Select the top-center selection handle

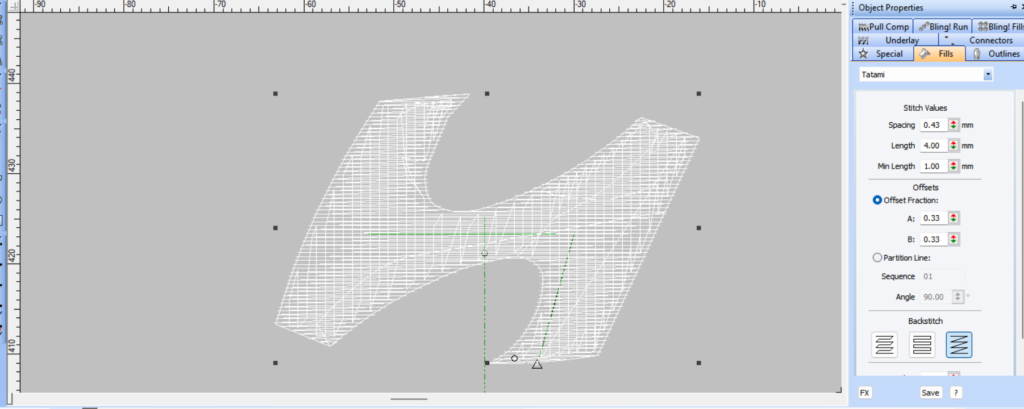[x=487, y=94]
